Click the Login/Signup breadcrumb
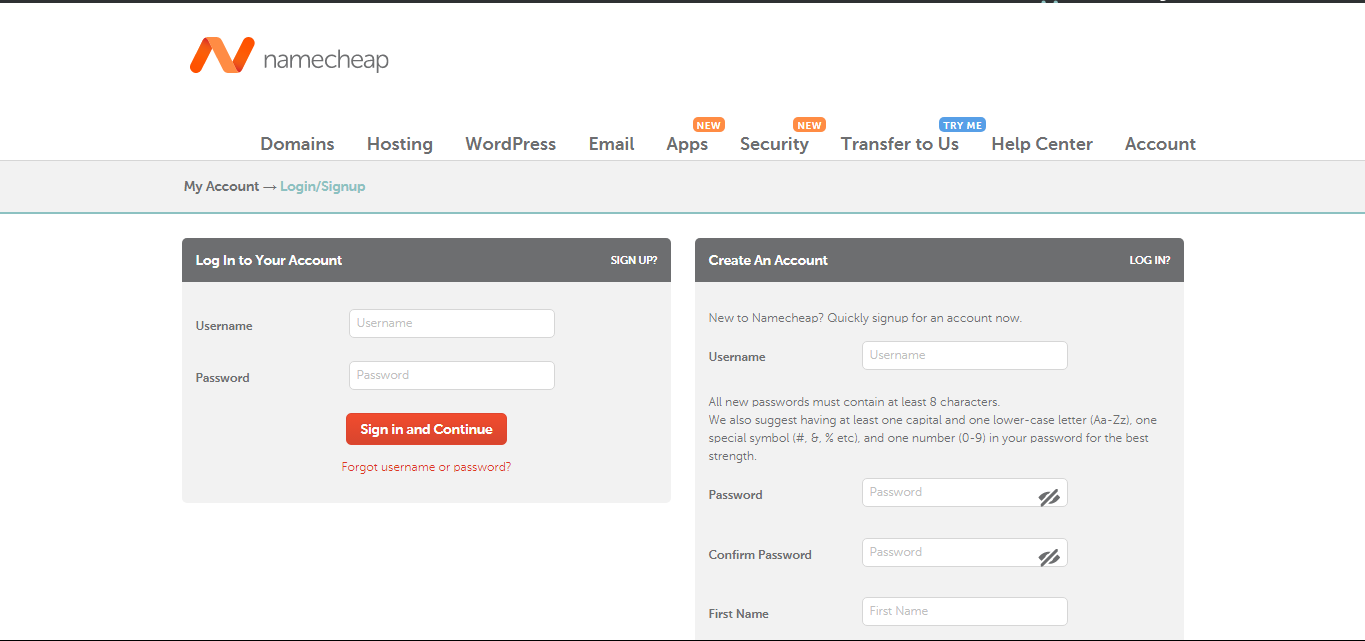This screenshot has width=1365, height=641. coord(323,186)
